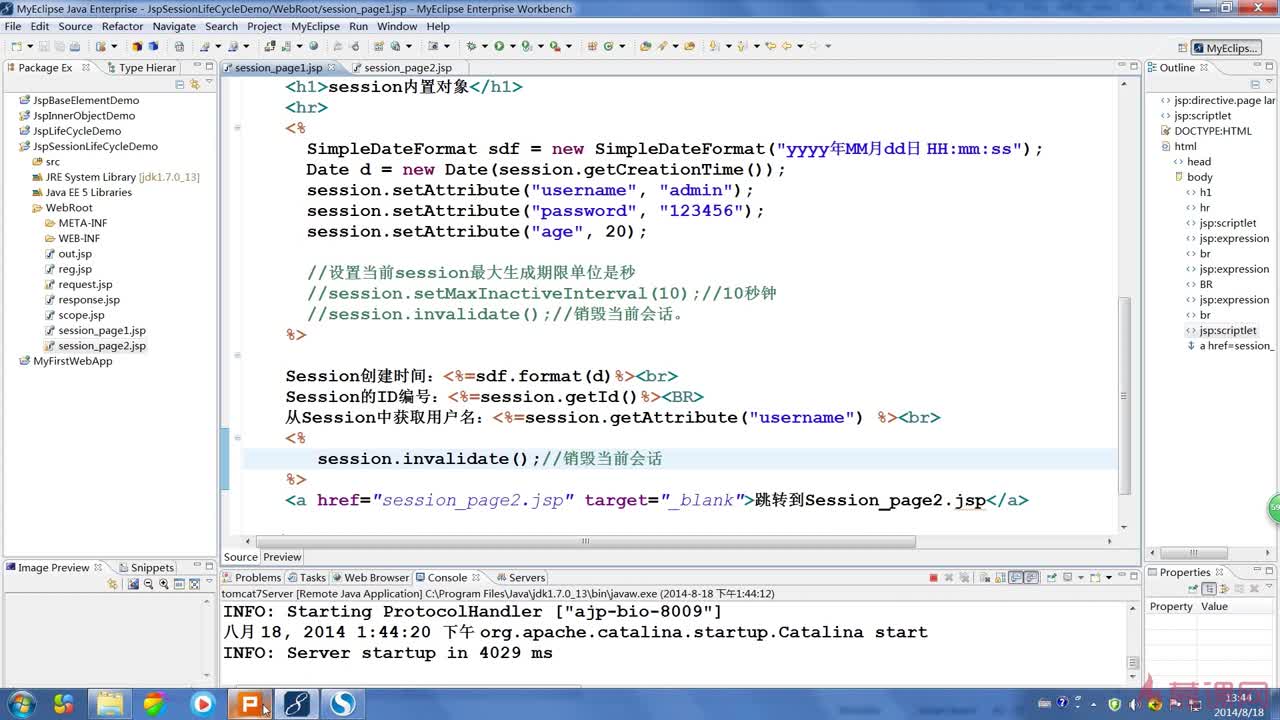Open media player icon on taskbar
This screenshot has height=720, width=1280.
(203, 704)
